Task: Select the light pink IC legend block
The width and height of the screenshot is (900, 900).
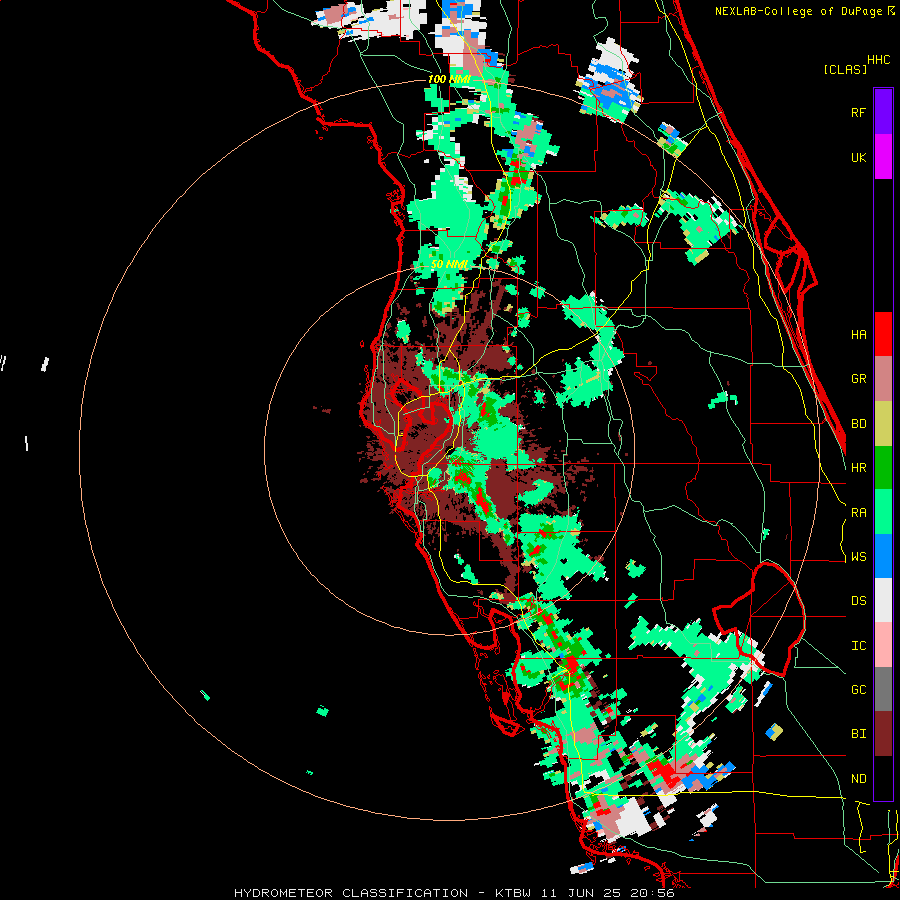Action: click(883, 645)
